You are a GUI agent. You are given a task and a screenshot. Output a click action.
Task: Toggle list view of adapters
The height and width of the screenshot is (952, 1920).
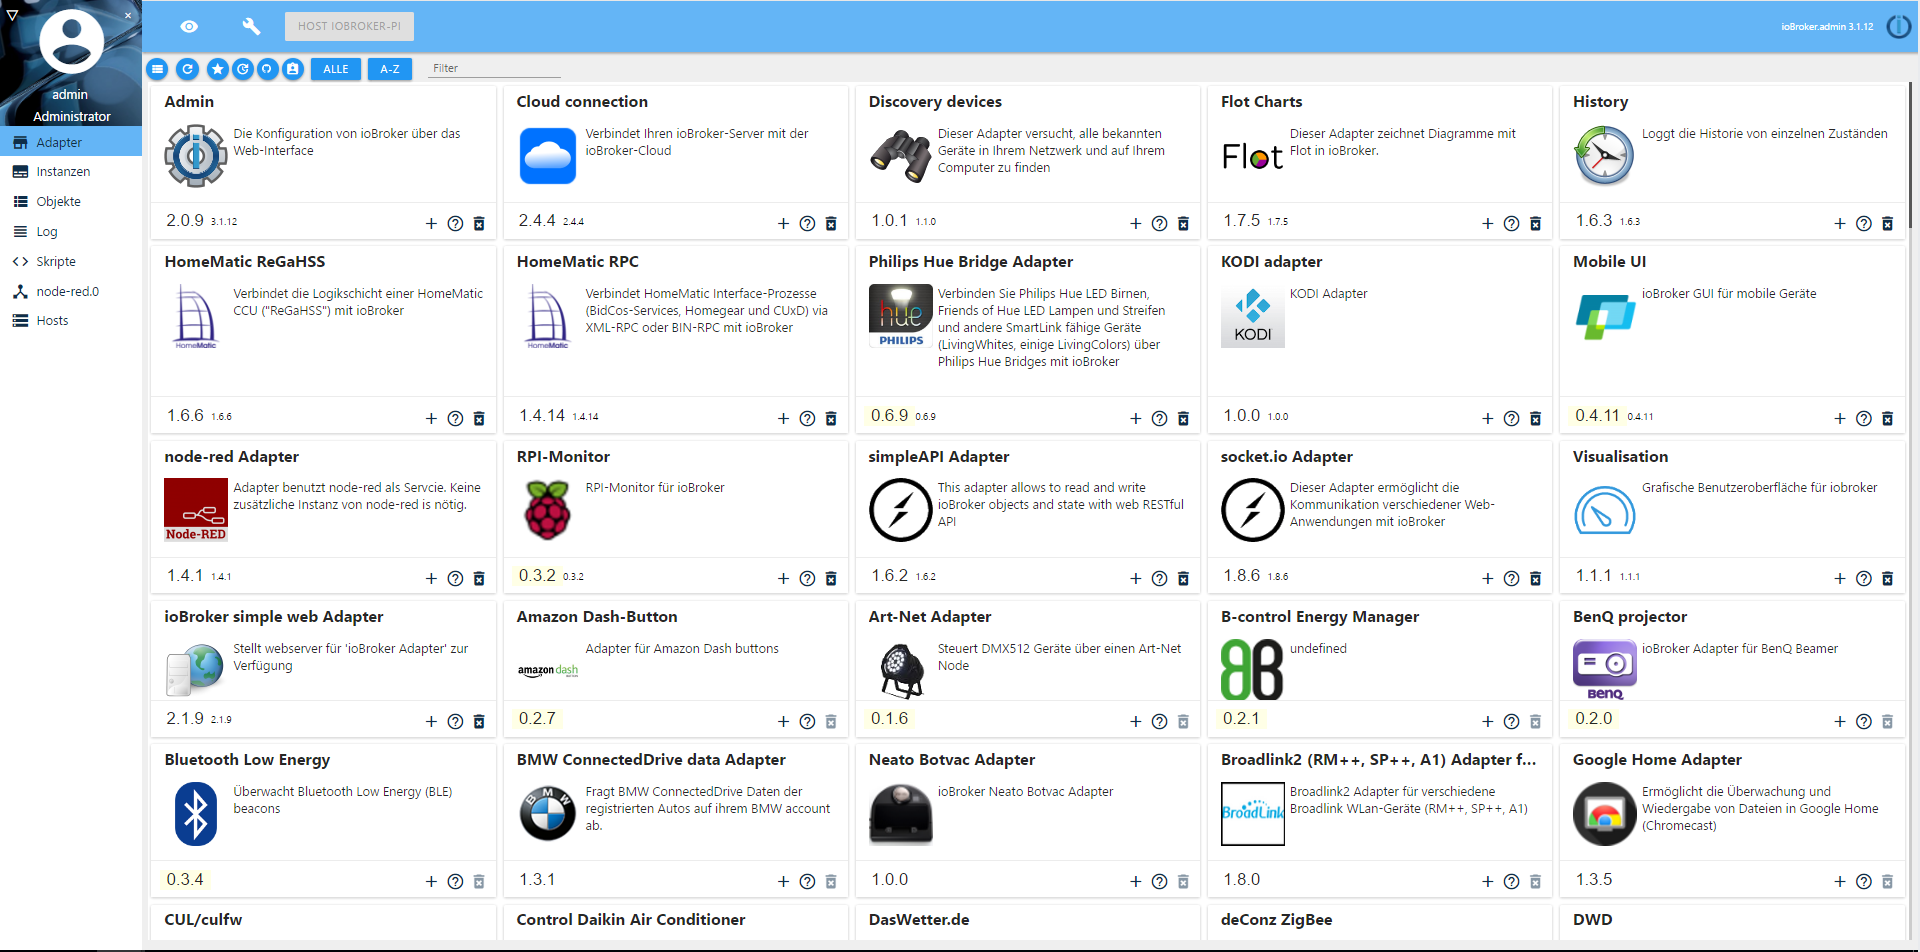[x=157, y=69]
